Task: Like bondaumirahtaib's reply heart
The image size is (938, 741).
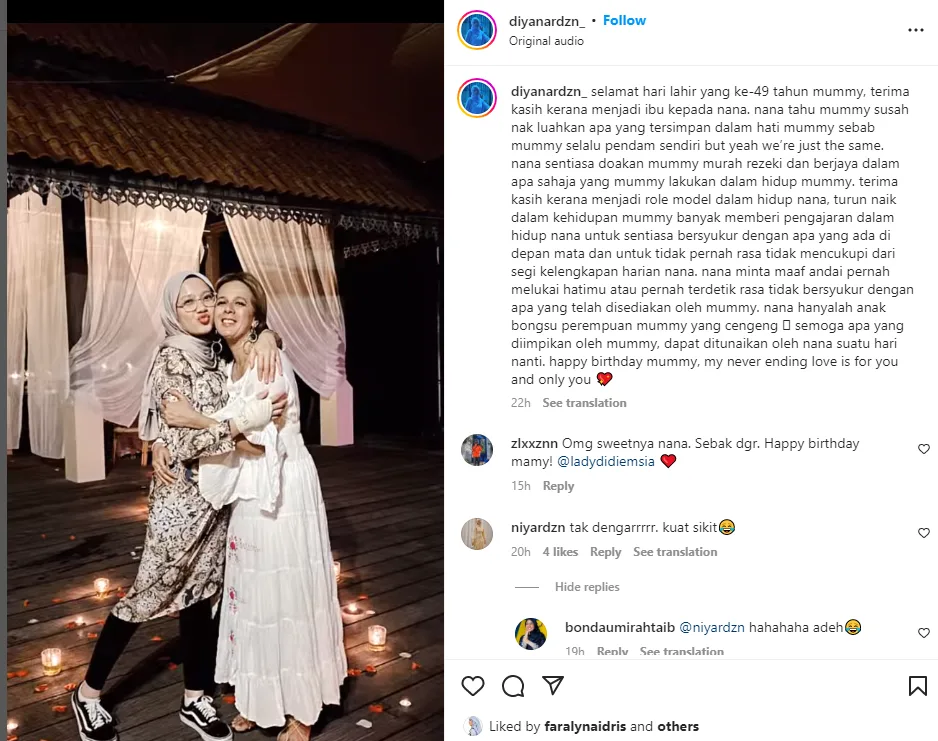Action: tap(924, 633)
